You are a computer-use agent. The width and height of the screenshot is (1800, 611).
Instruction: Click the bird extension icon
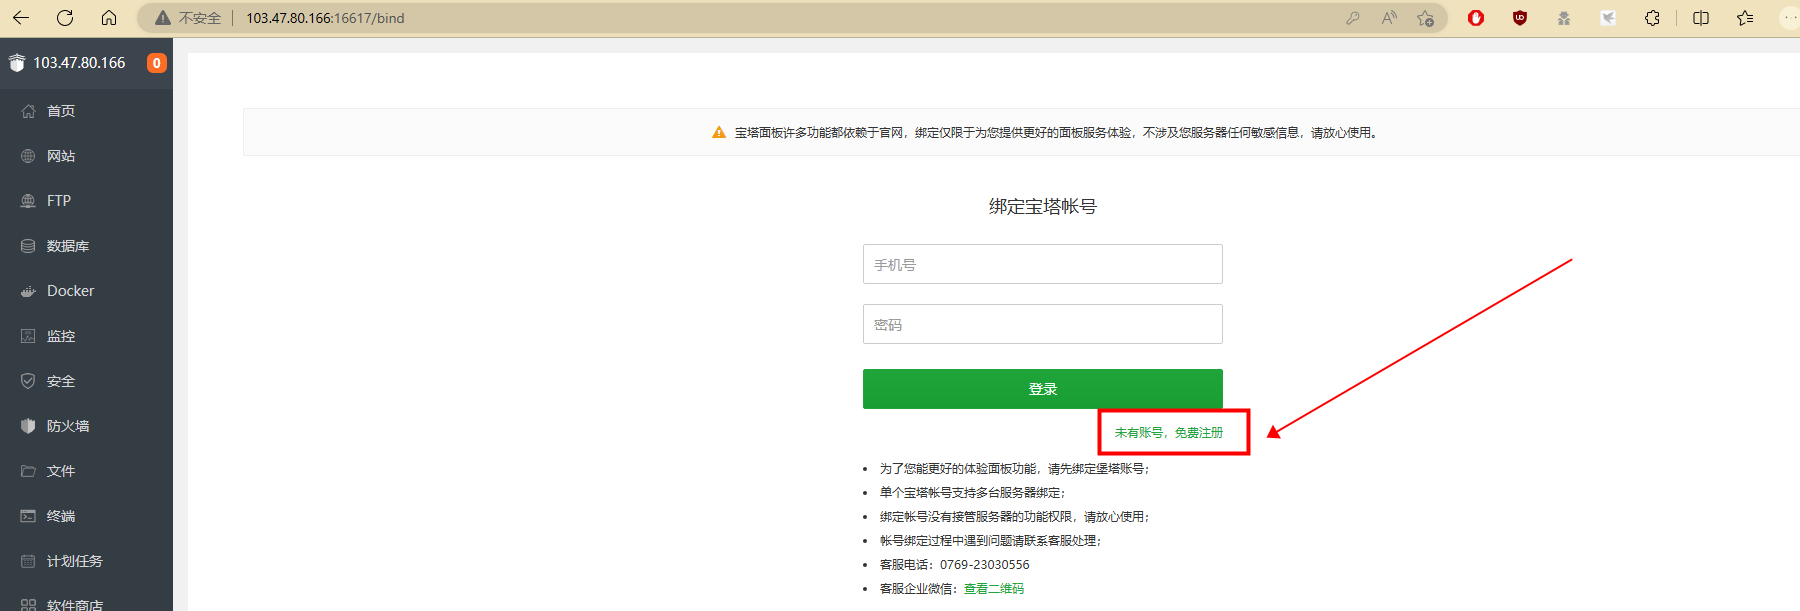pyautogui.click(x=1608, y=18)
